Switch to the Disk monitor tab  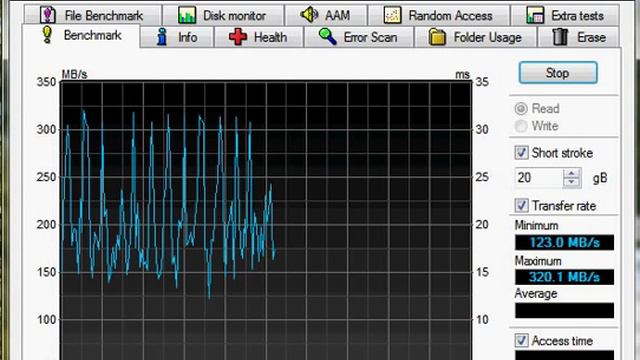[223, 16]
